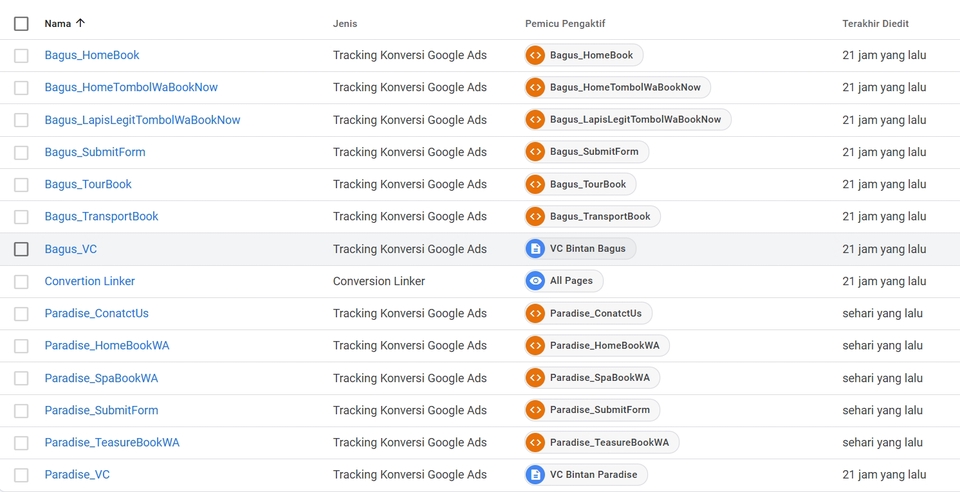
Task: Click the eye icon on All Pages trigger
Action: tap(535, 281)
